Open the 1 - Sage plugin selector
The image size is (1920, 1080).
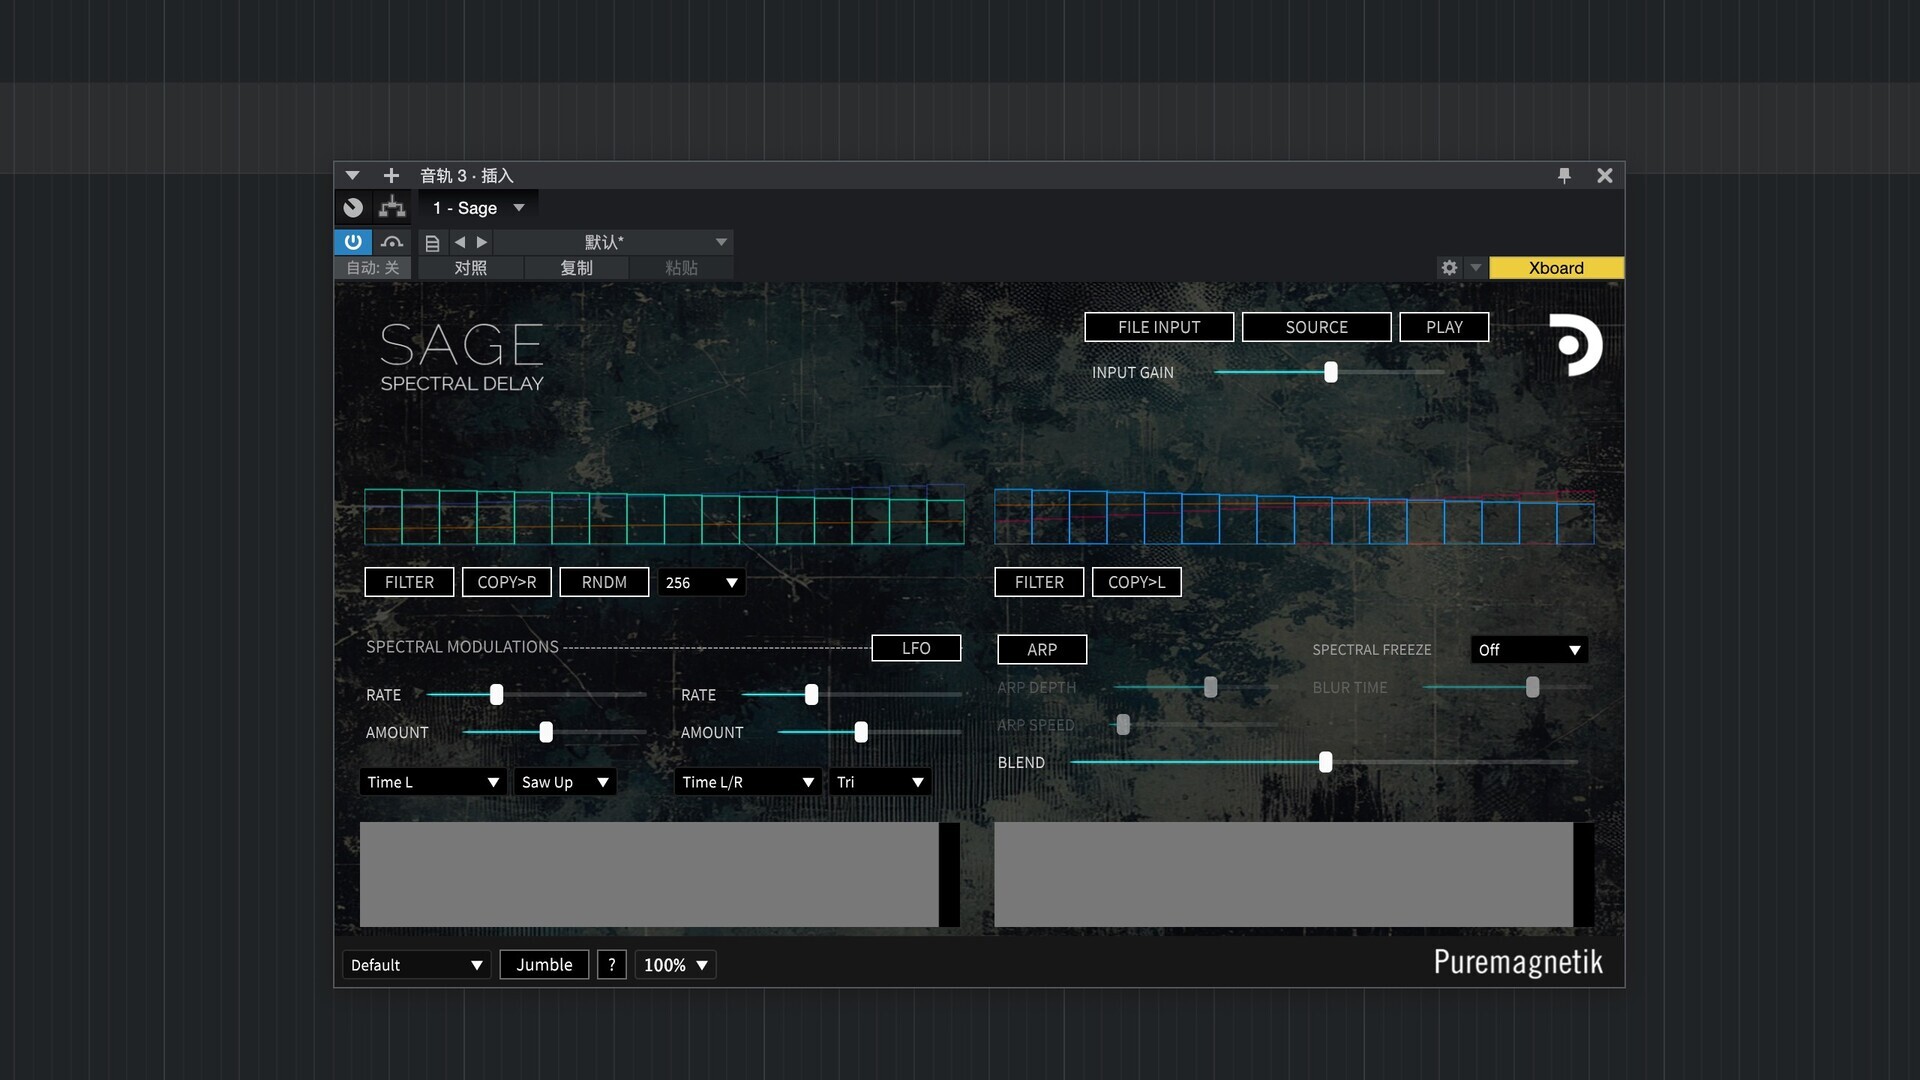[x=478, y=208]
